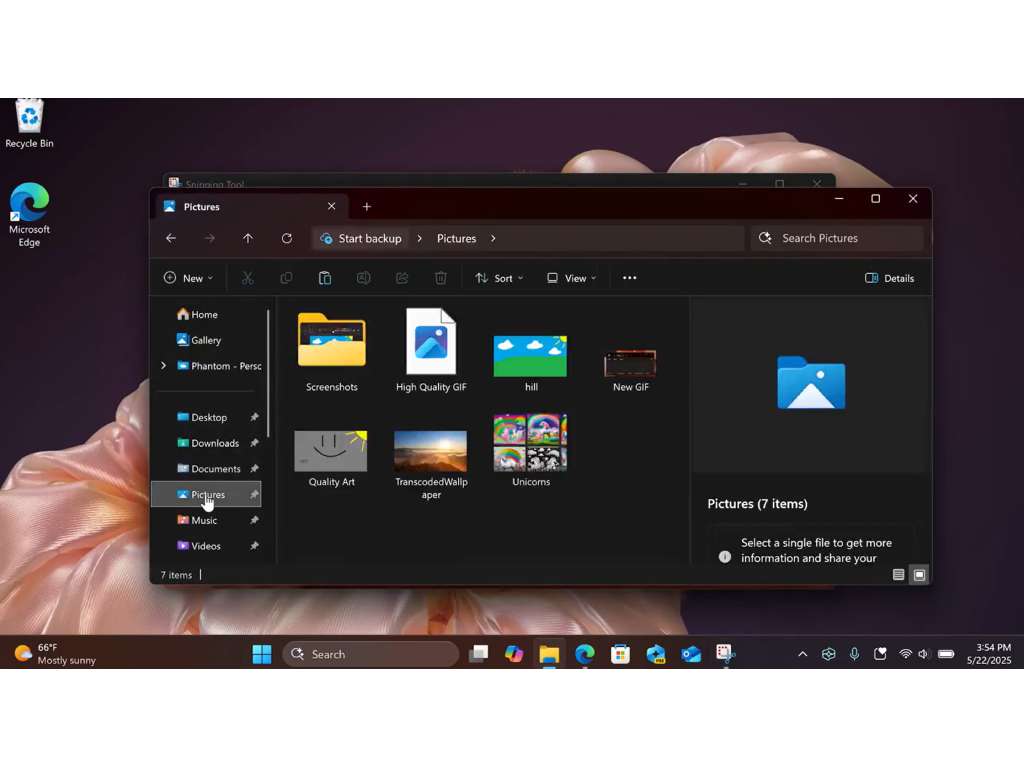Switch to details layout in the status bar

[x=898, y=575]
